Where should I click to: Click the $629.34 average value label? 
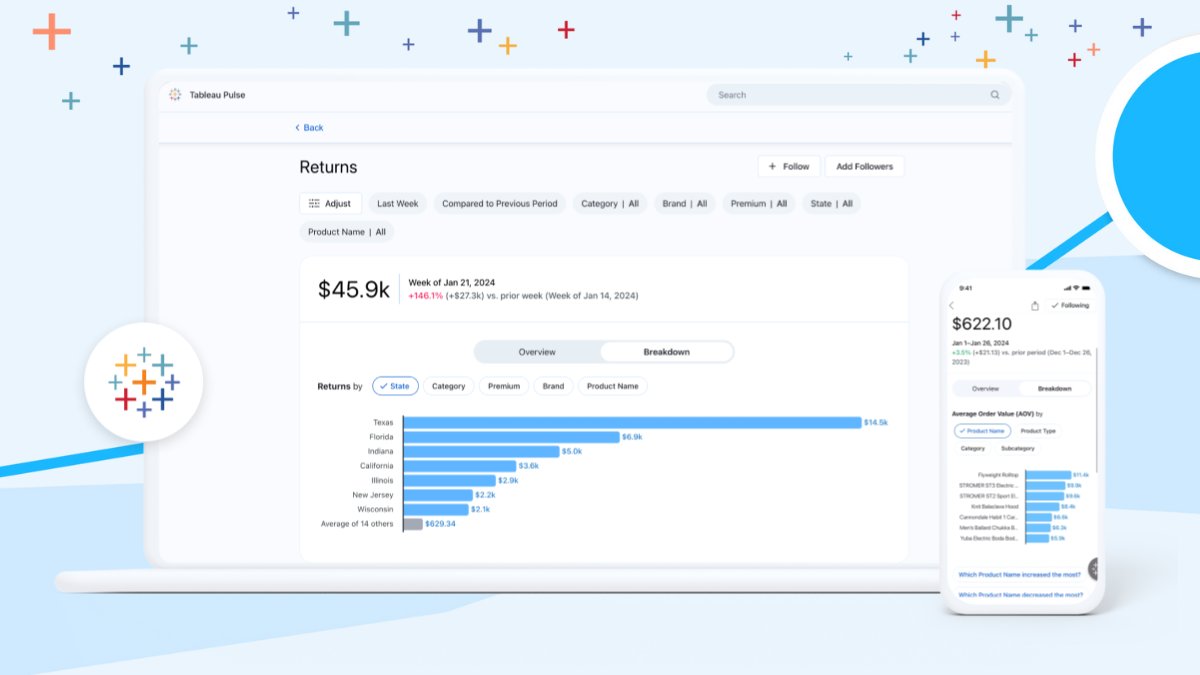440,524
